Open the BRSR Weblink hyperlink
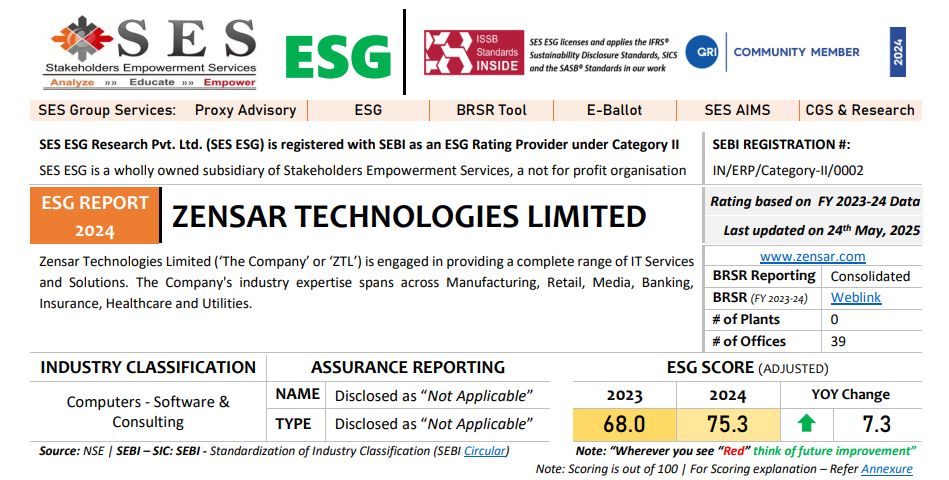Image resolution: width=949 pixels, height=480 pixels. click(x=856, y=297)
